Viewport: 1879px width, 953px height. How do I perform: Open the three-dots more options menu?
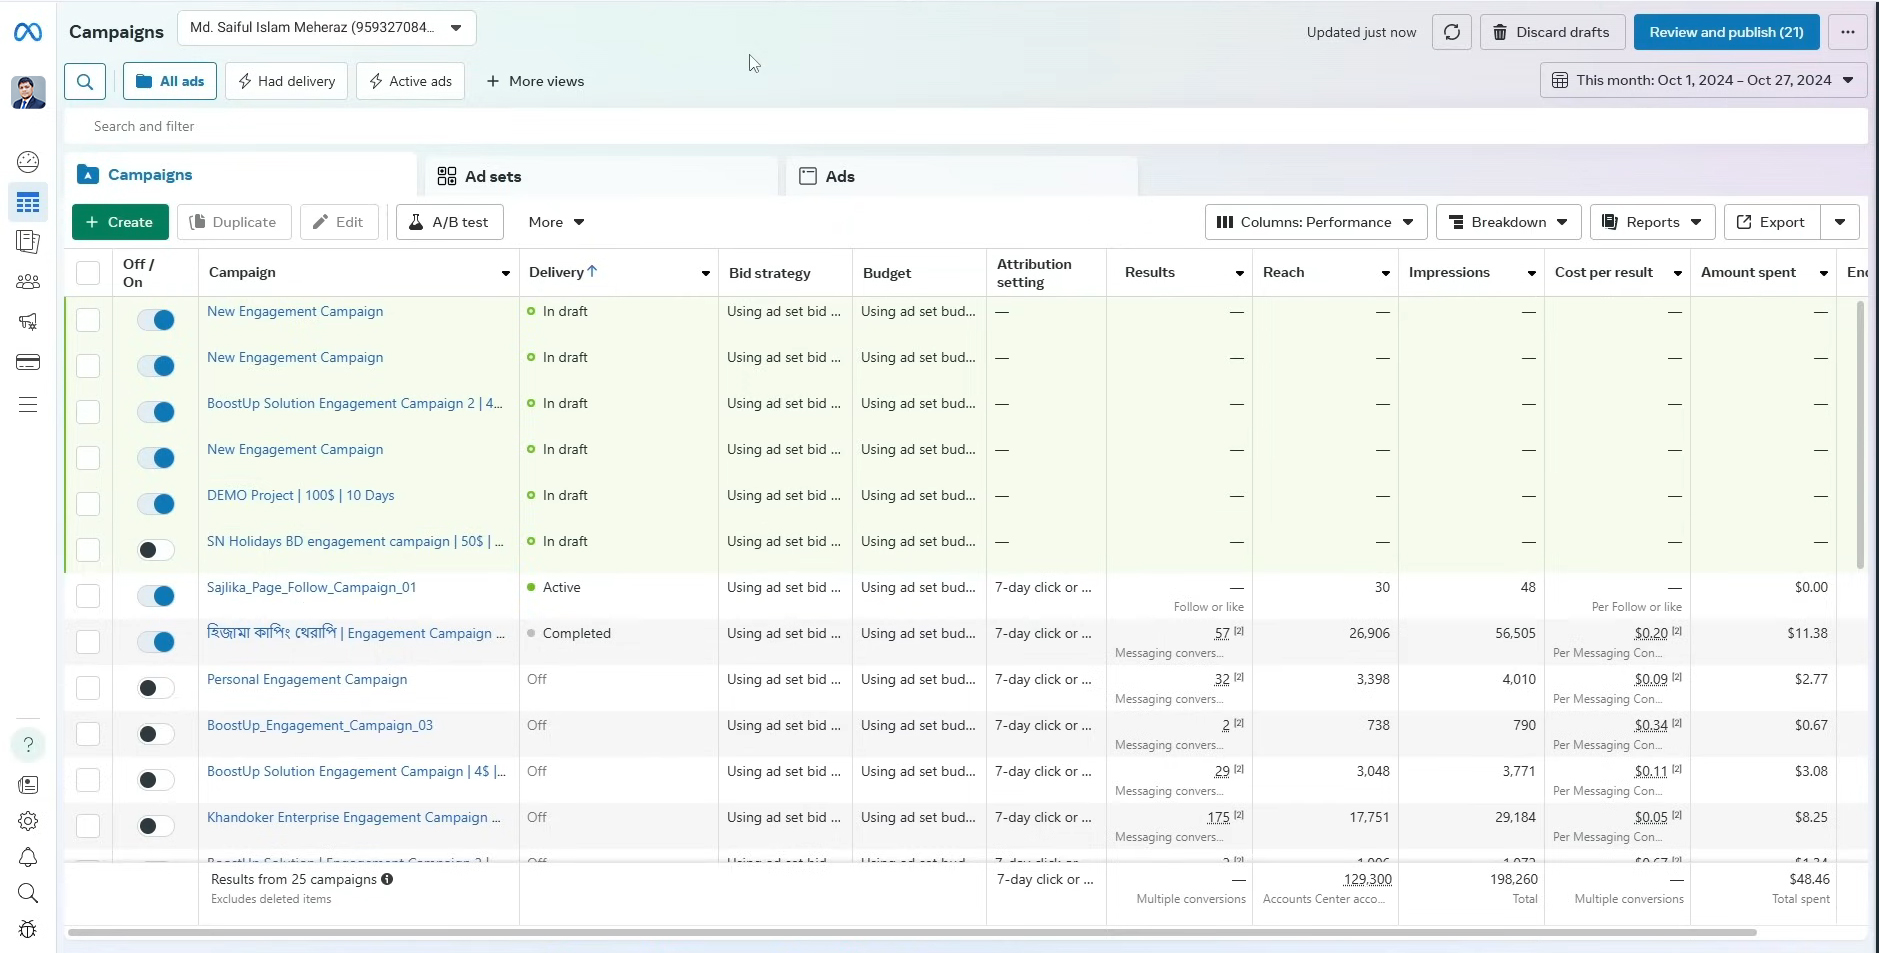1847,32
